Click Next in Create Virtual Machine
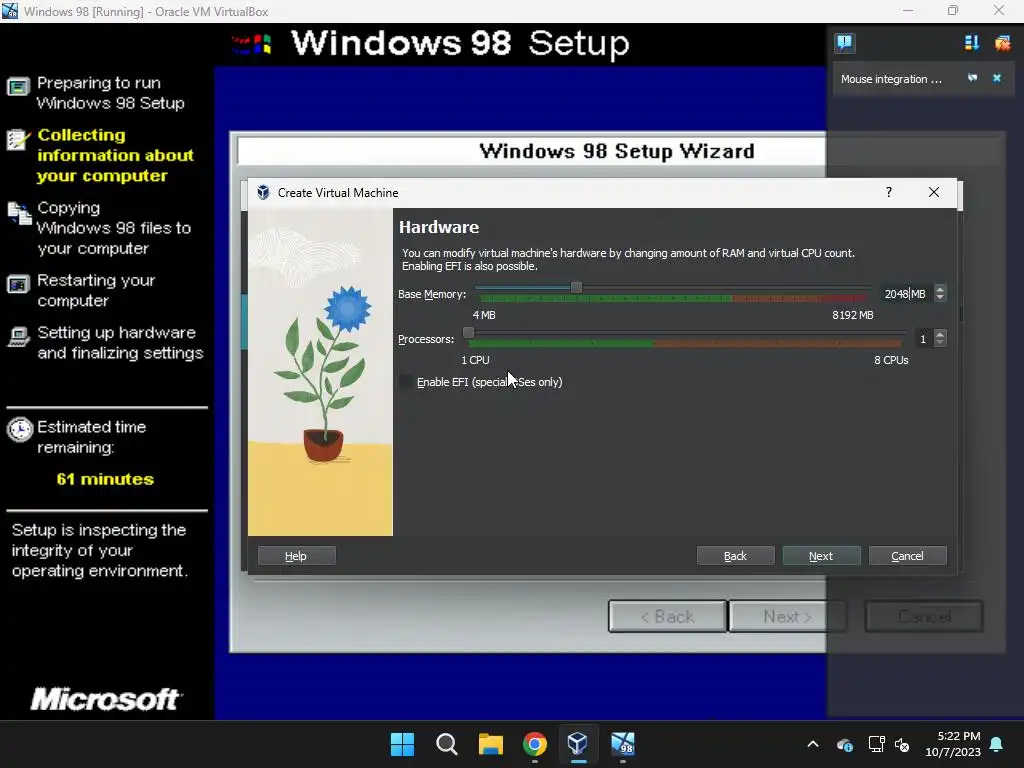The image size is (1024, 768). coord(822,556)
